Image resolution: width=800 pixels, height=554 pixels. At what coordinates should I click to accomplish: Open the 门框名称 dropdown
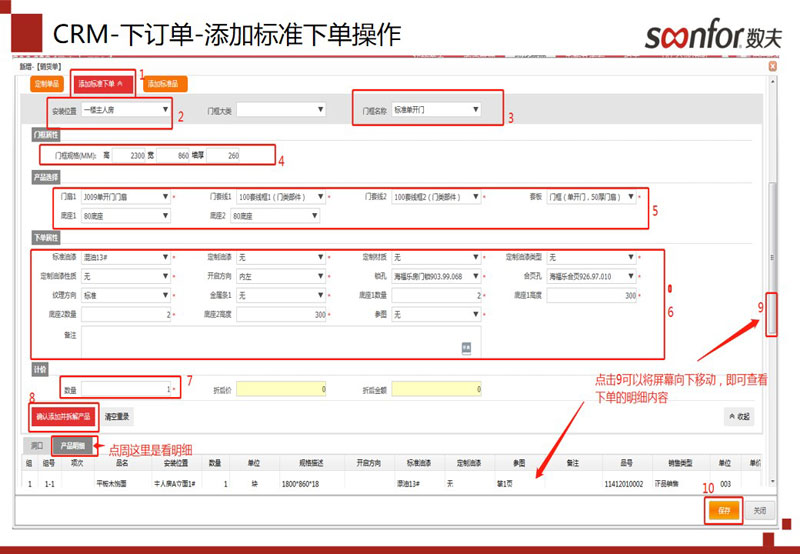(436, 110)
